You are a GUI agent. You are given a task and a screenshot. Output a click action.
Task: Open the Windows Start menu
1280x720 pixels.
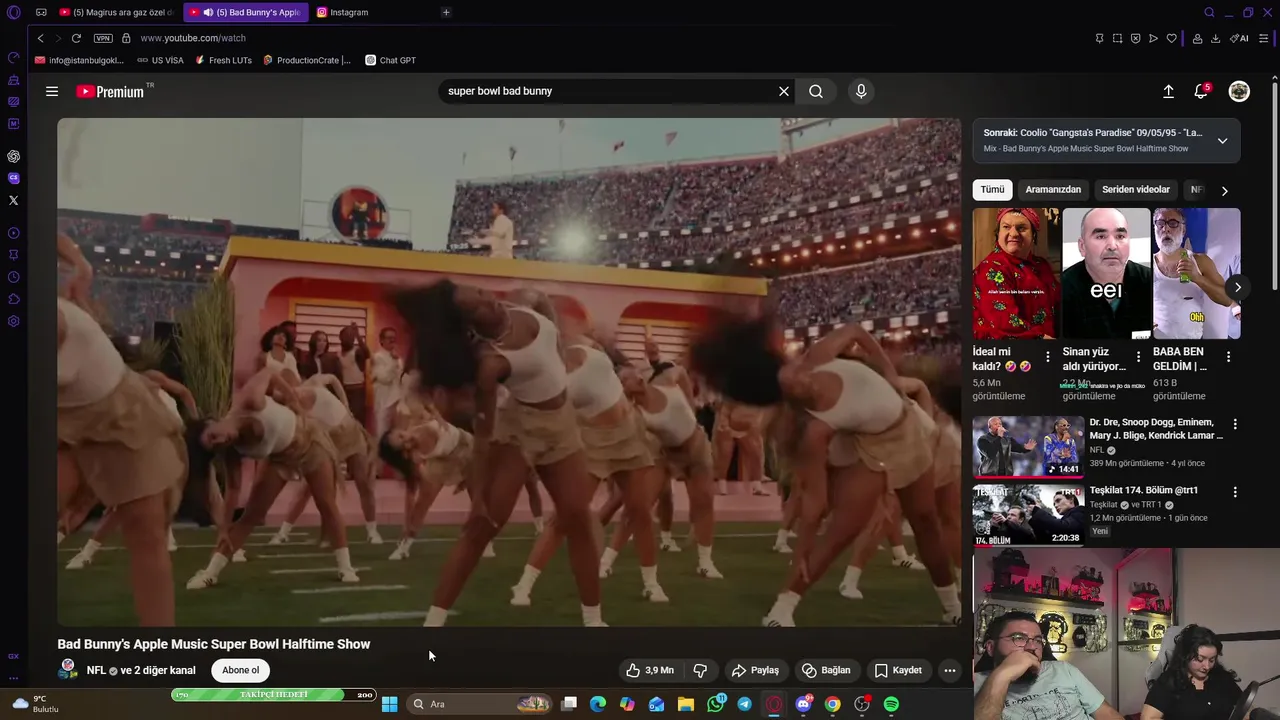pyautogui.click(x=389, y=704)
